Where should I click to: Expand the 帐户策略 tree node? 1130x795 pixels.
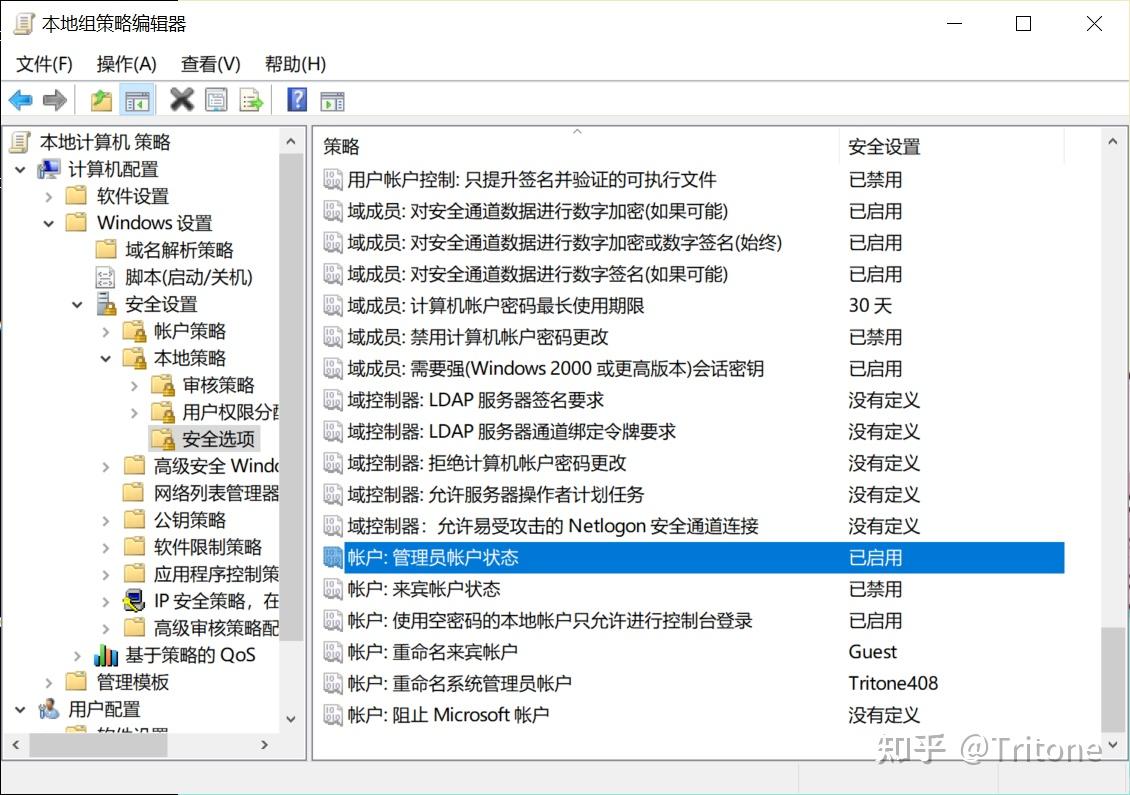(104, 331)
